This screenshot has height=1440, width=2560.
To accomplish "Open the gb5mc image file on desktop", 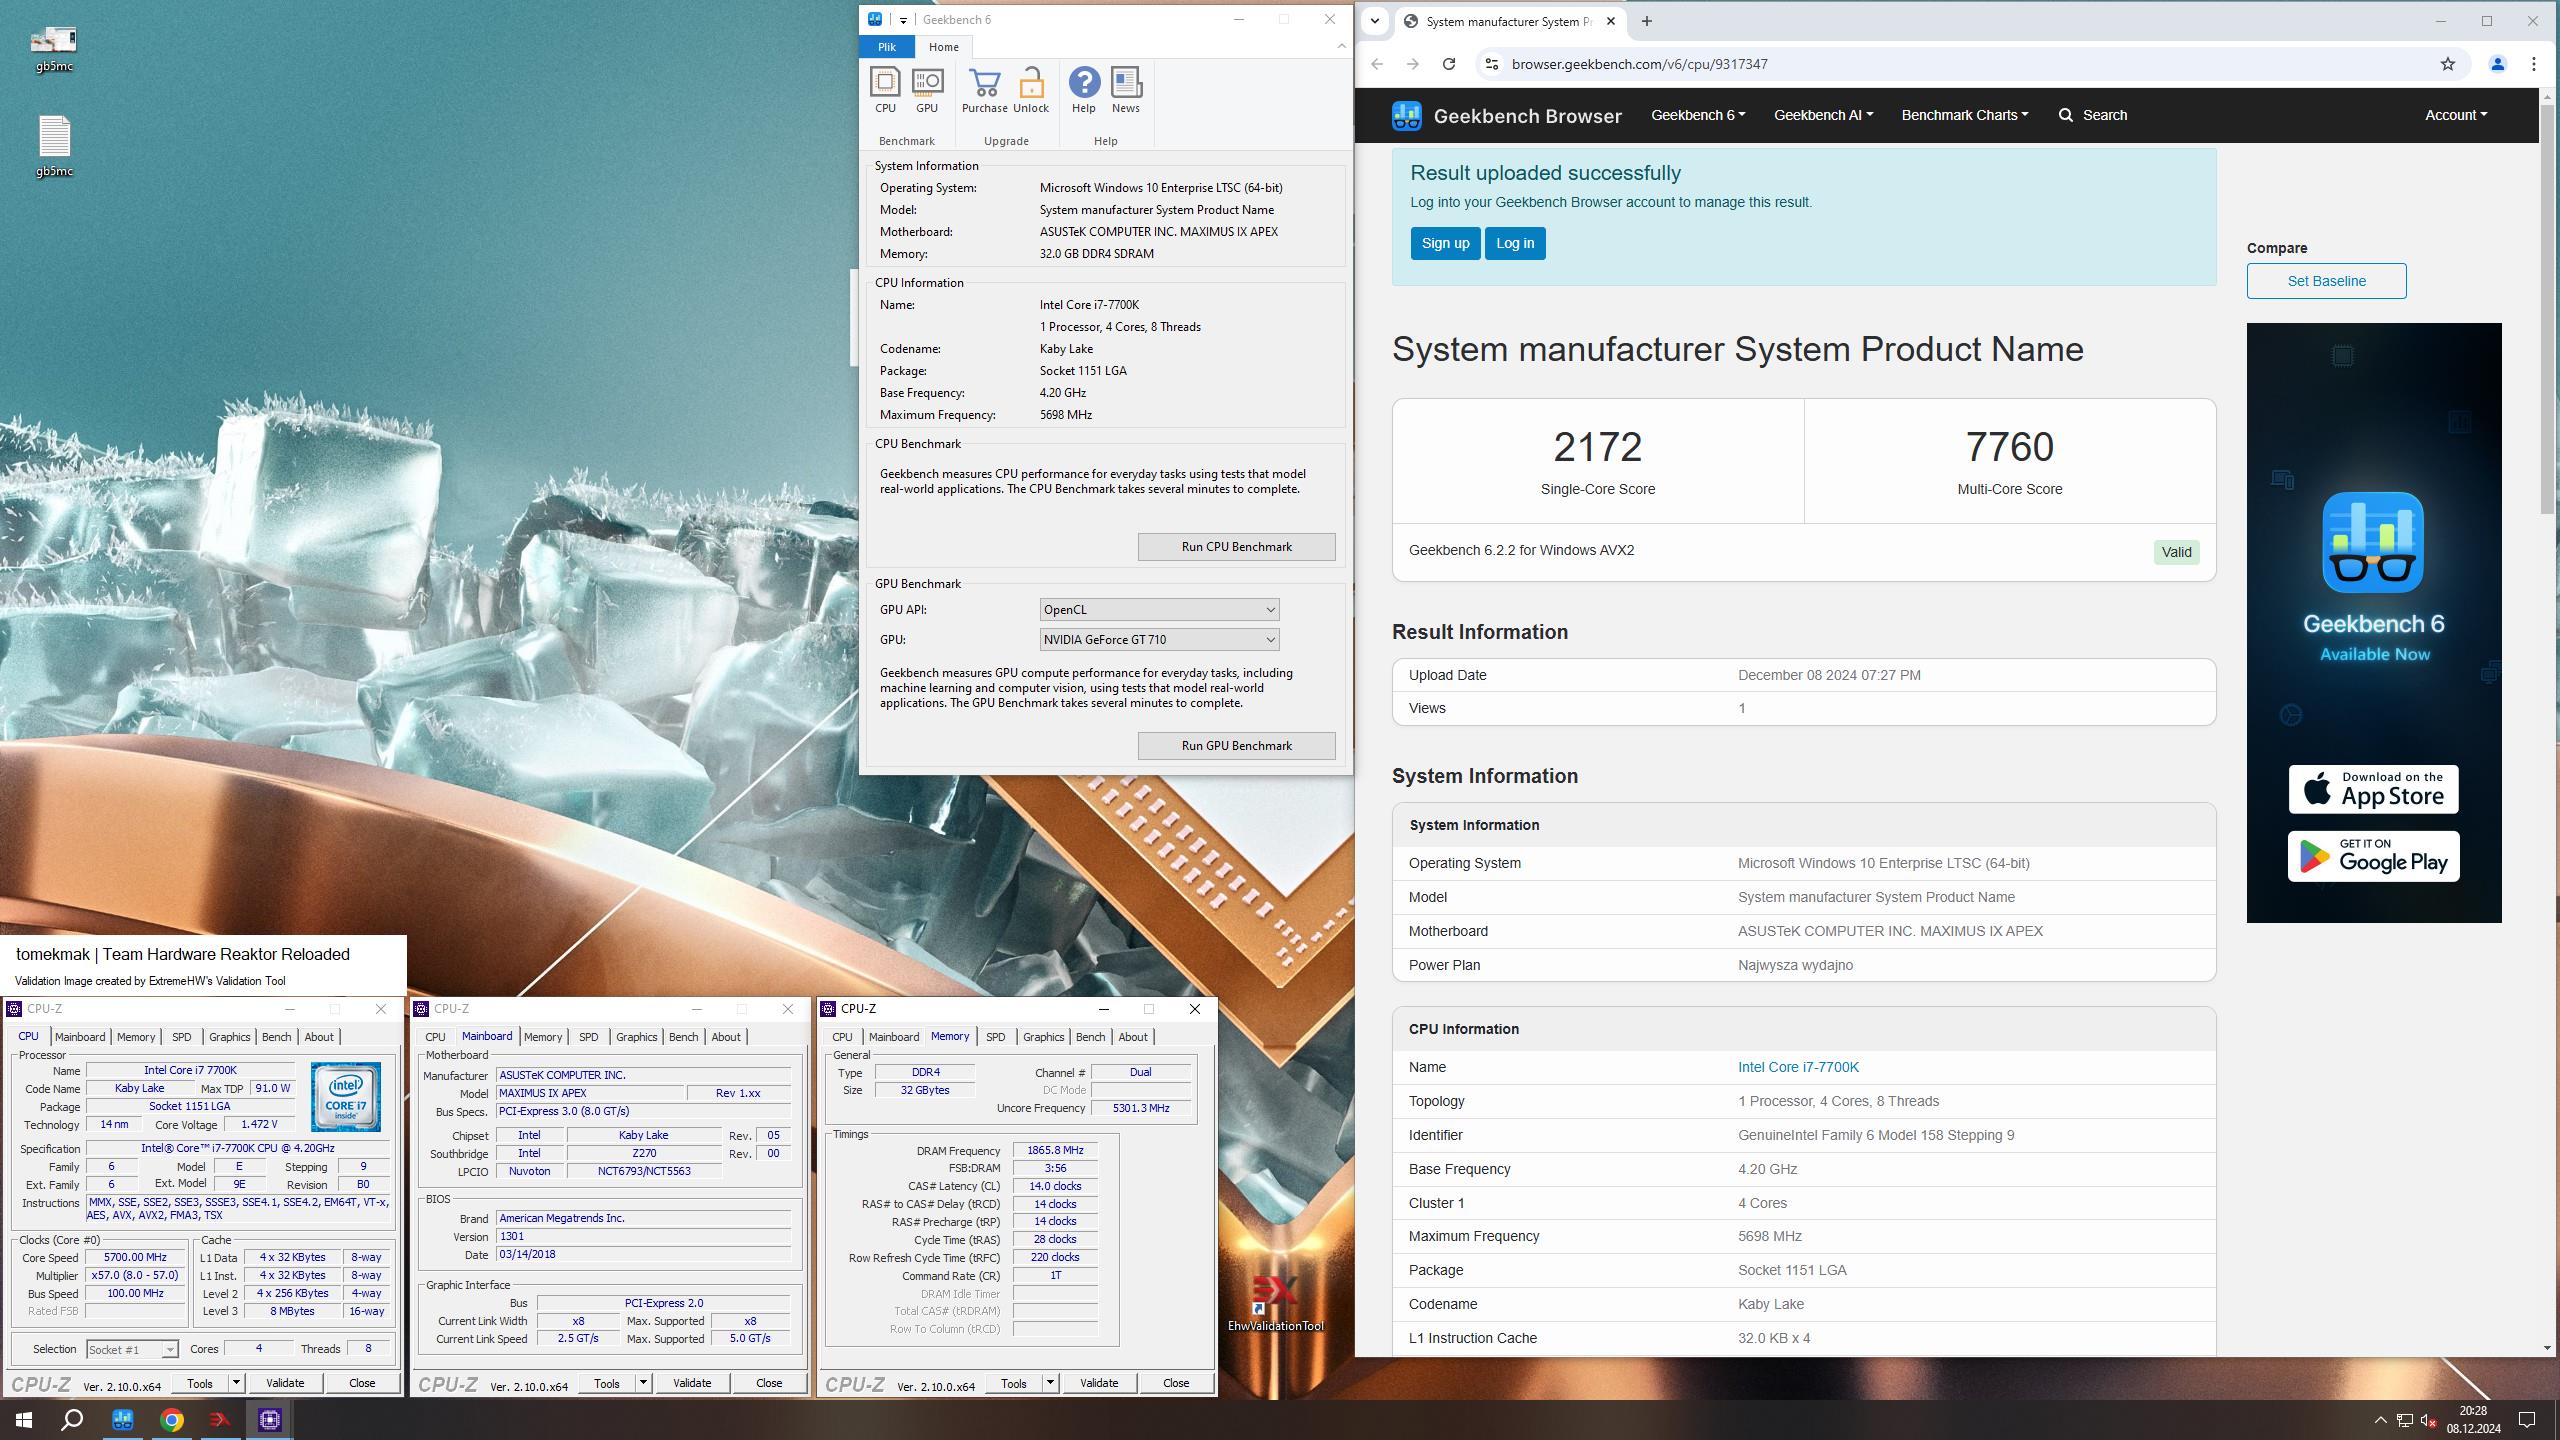I will tap(54, 48).
